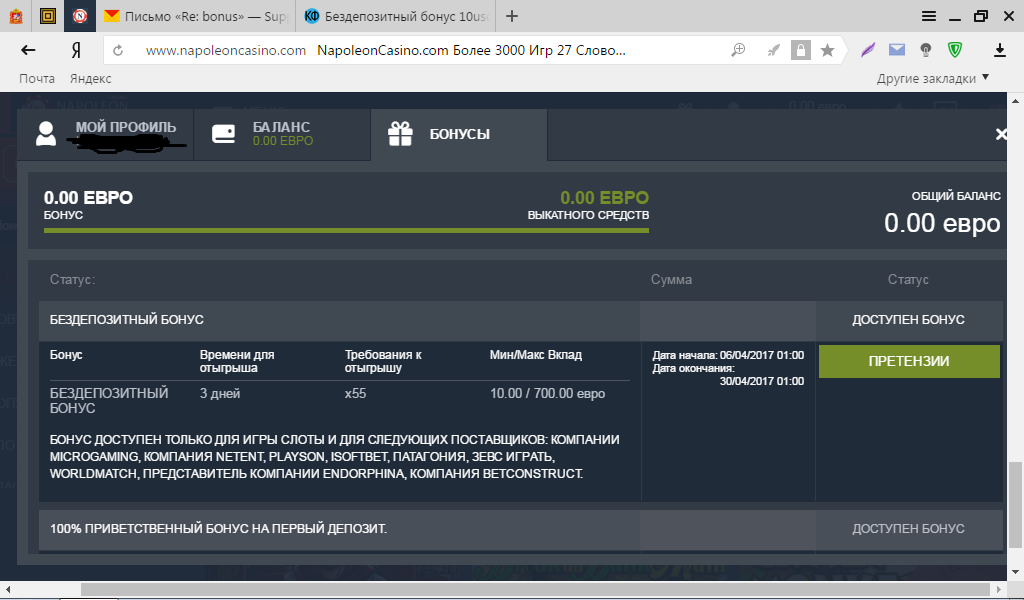Reload the page with the refresh icon
The width and height of the screenshot is (1024, 600).
(118, 50)
